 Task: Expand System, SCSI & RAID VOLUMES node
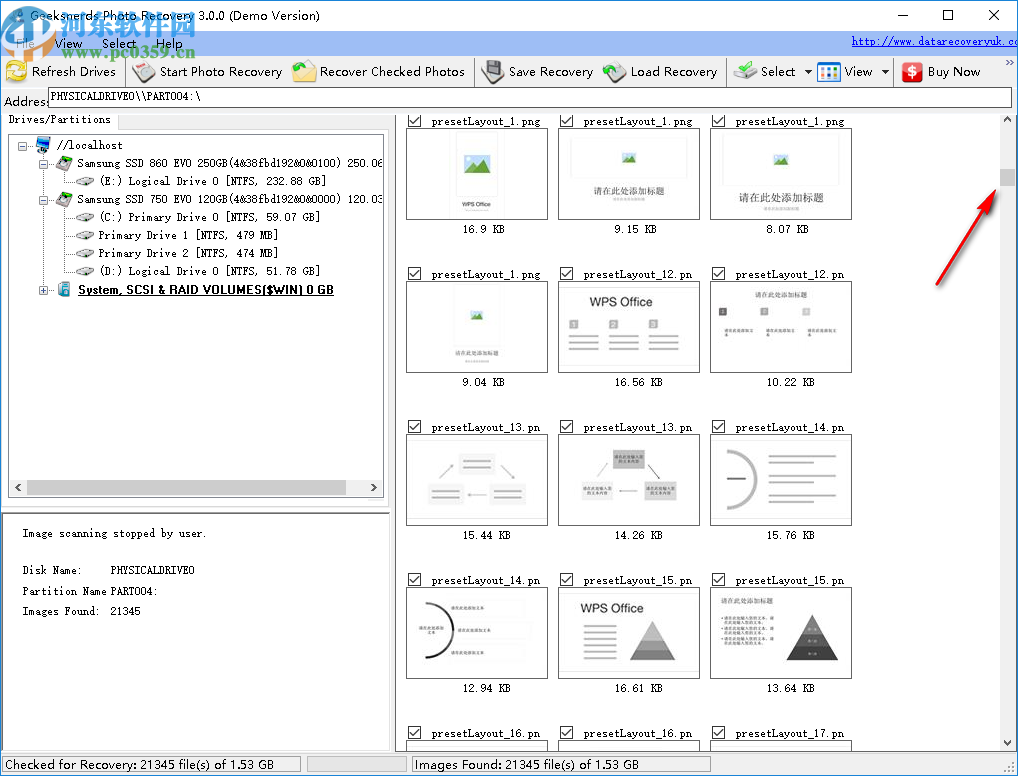click(43, 290)
